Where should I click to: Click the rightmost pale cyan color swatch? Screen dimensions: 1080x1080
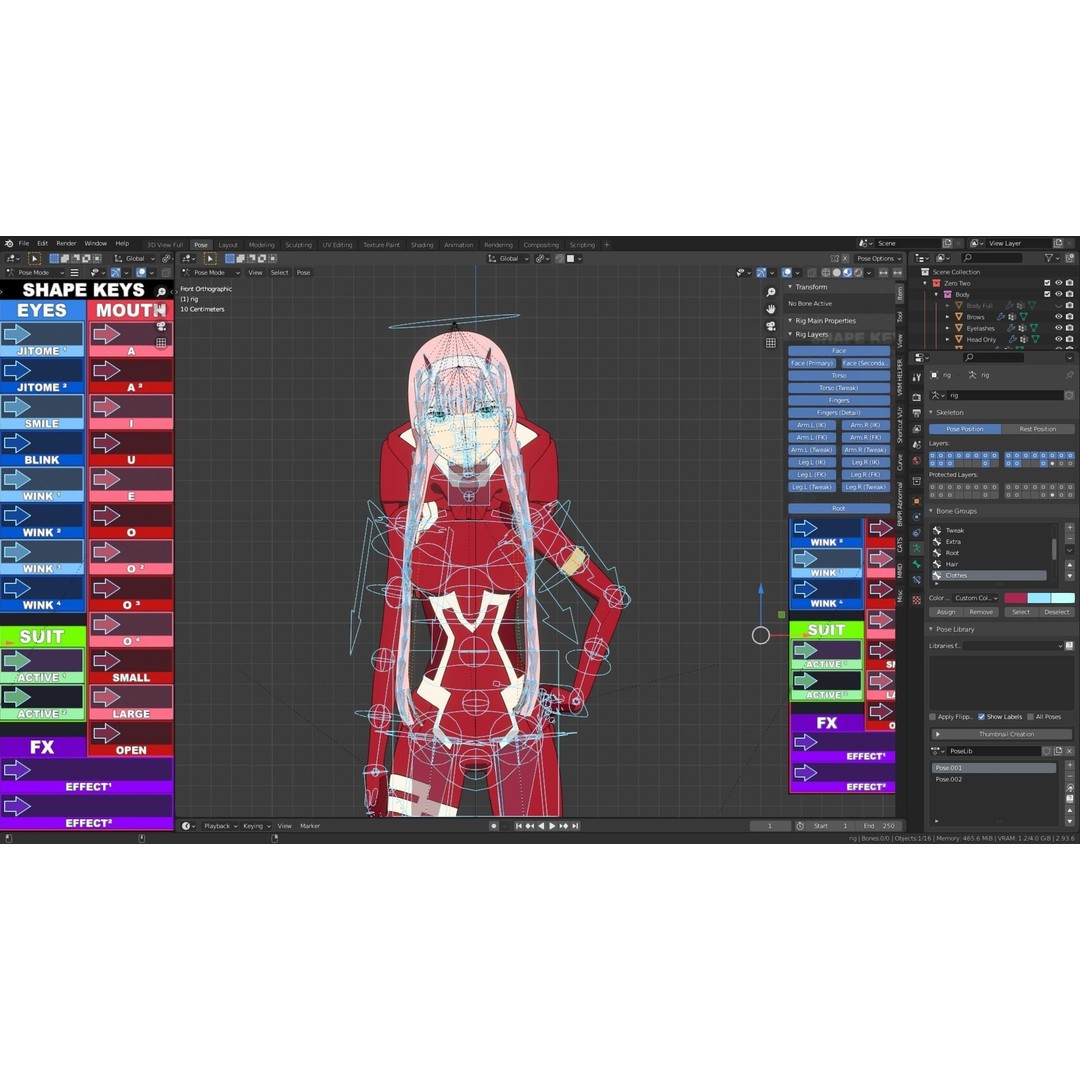[1063, 598]
